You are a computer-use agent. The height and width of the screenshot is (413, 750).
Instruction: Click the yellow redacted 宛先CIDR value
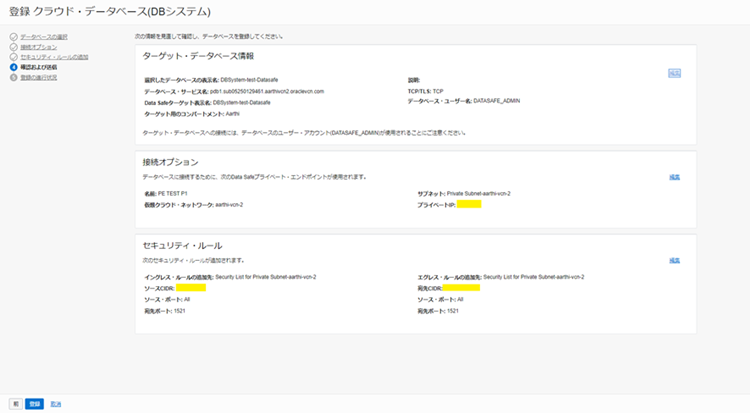pos(462,287)
